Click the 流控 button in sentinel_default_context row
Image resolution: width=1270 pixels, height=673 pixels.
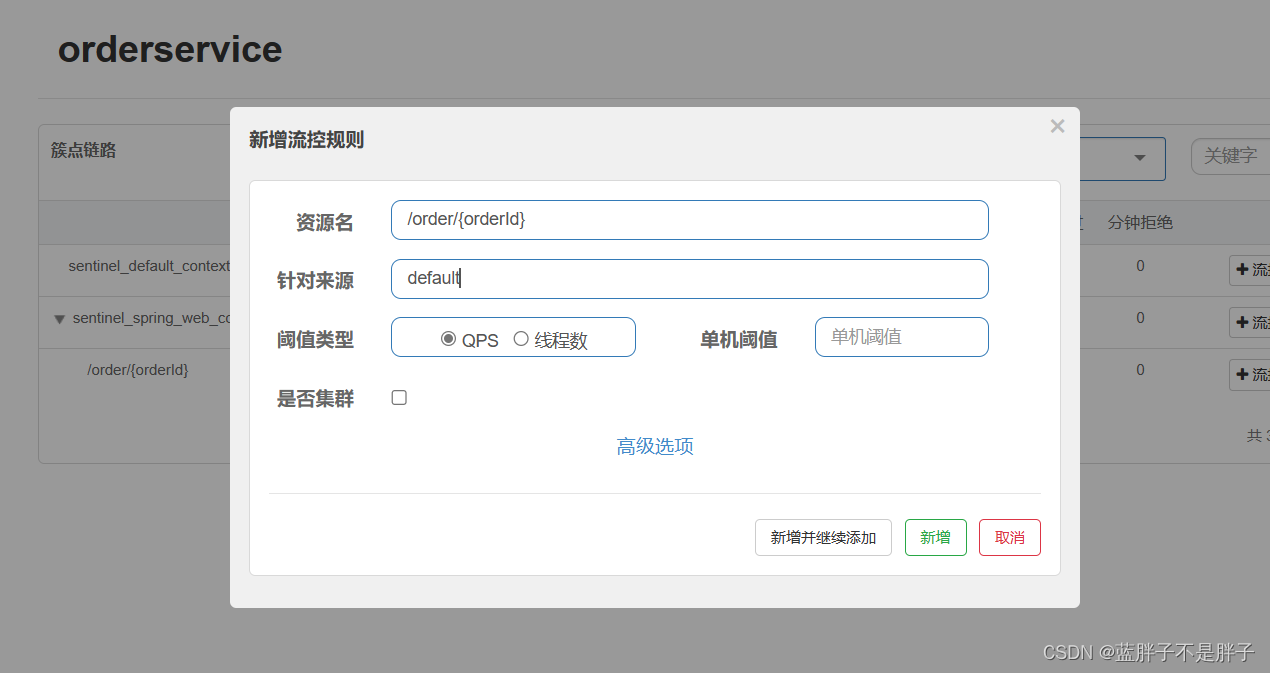click(x=1250, y=270)
